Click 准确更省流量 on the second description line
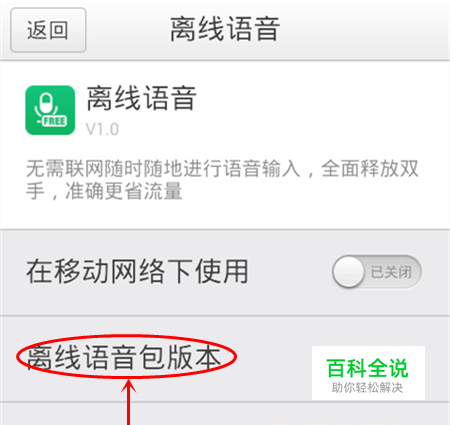This screenshot has width=450, height=425. click(x=124, y=191)
